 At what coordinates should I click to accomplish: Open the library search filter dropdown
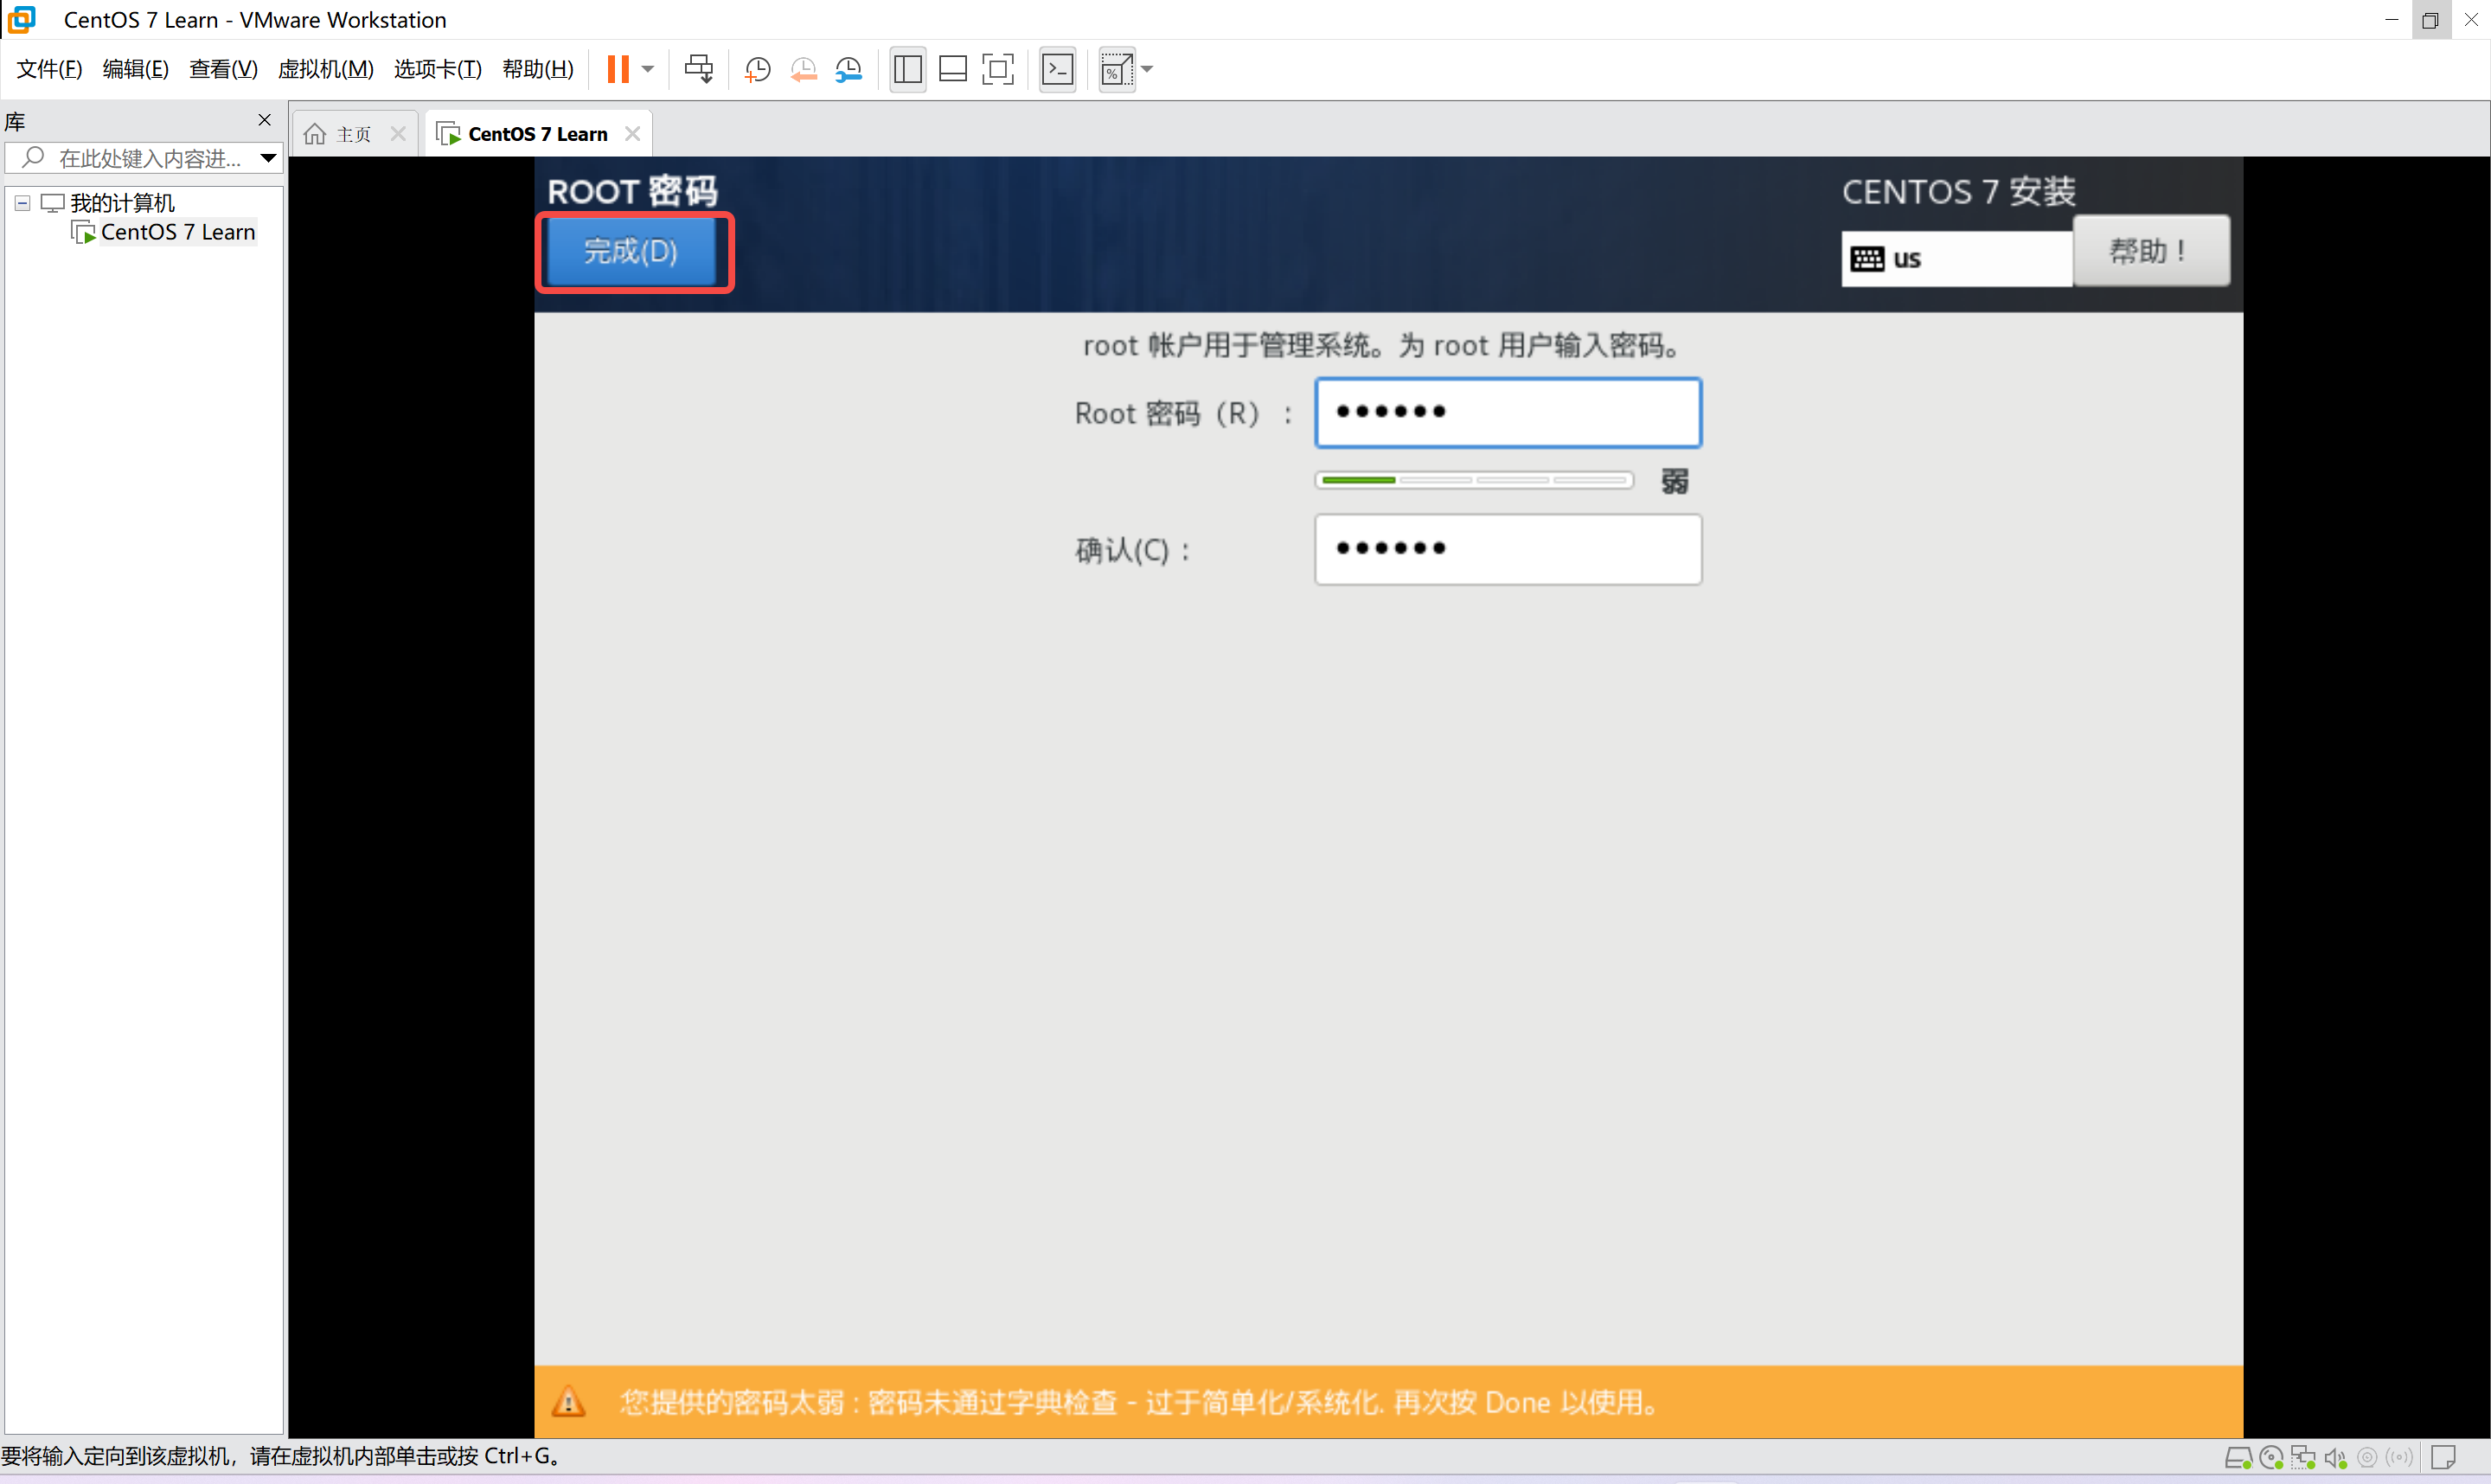268,158
